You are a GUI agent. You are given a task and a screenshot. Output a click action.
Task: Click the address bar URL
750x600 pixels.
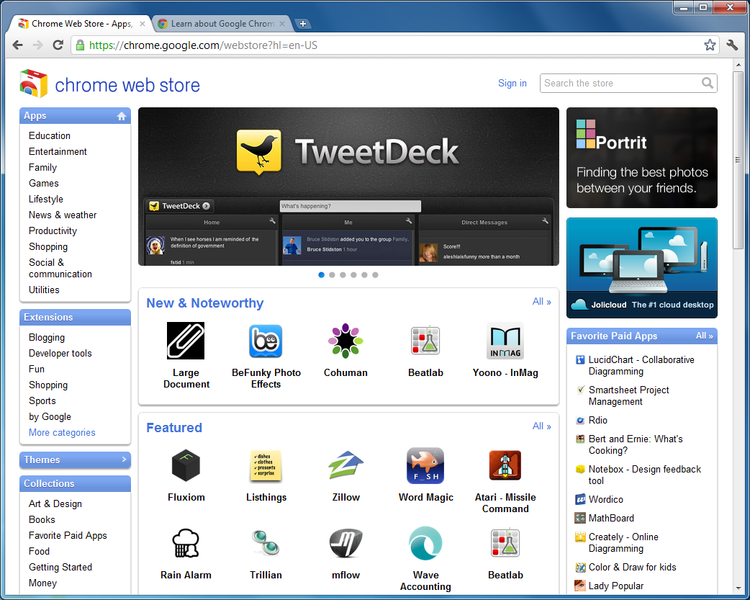(203, 45)
